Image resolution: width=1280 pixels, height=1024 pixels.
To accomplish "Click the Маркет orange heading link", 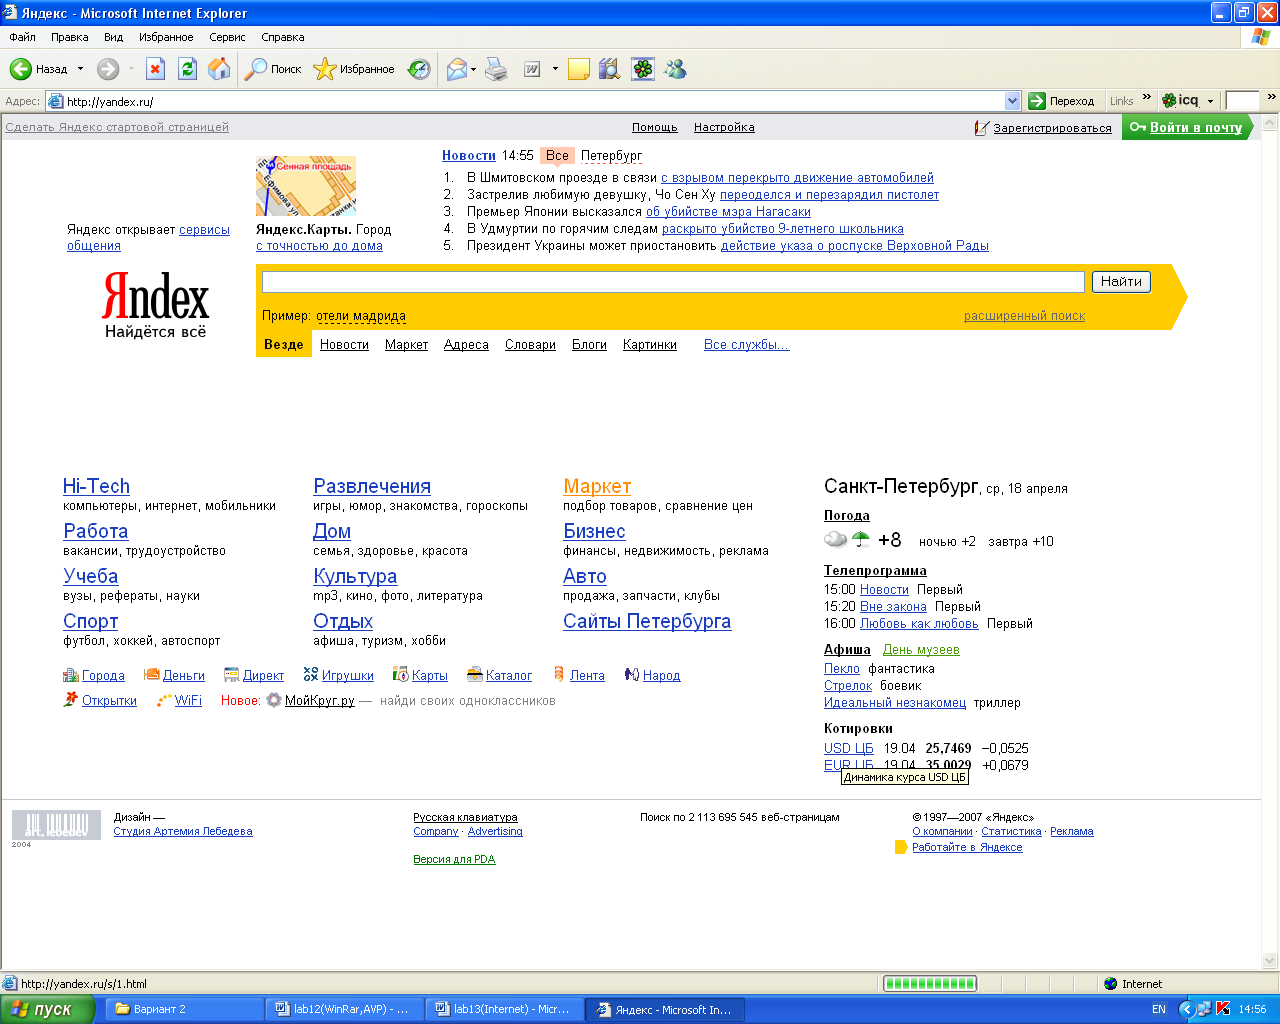I will [597, 486].
